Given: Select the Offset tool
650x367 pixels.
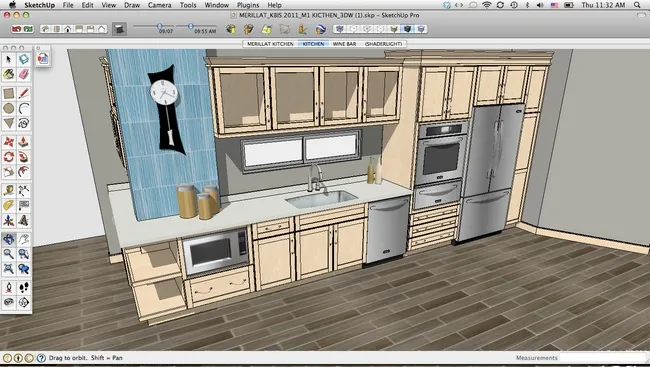Looking at the screenshot, I should (24, 172).
